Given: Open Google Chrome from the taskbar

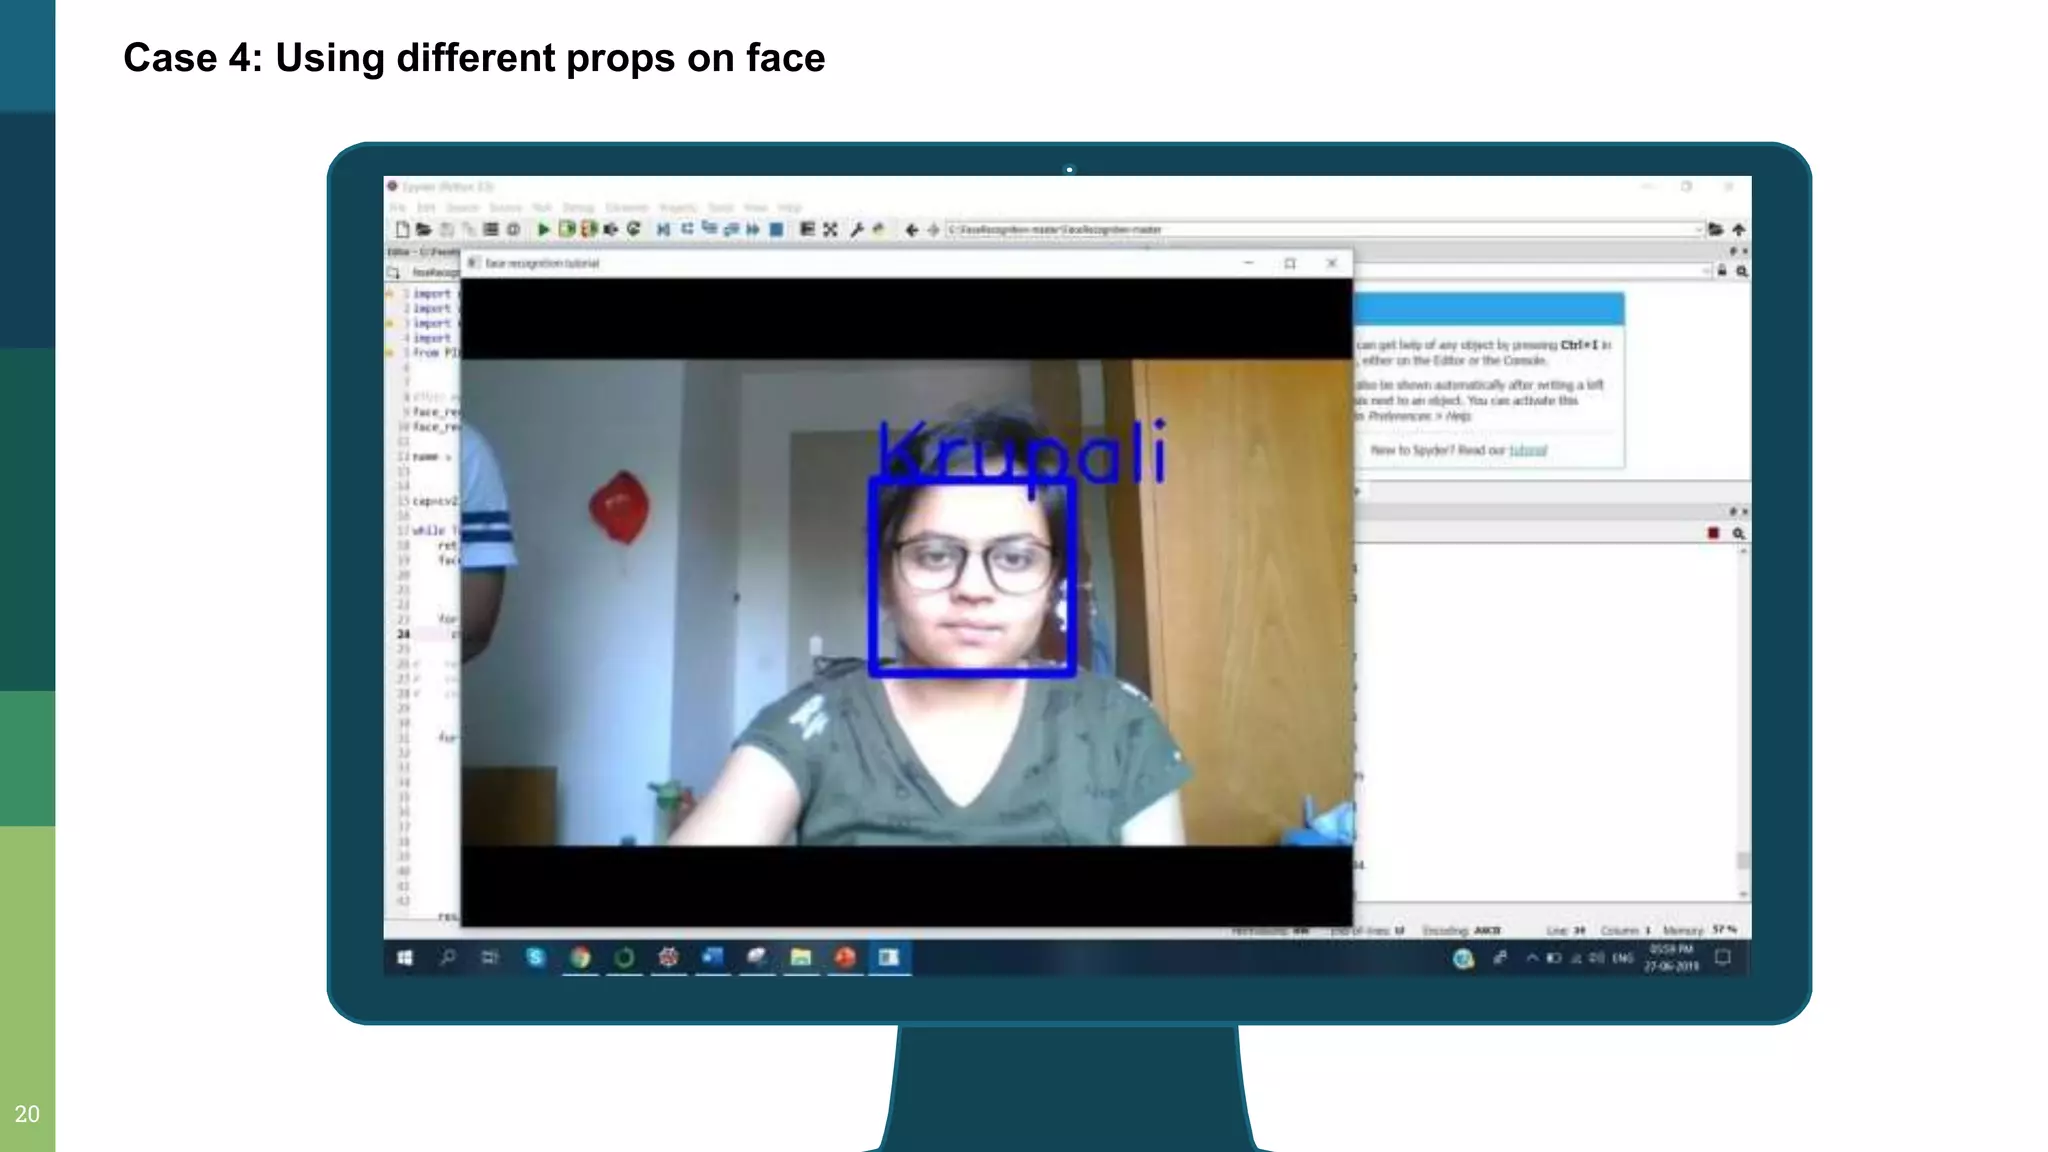Looking at the screenshot, I should click(580, 957).
